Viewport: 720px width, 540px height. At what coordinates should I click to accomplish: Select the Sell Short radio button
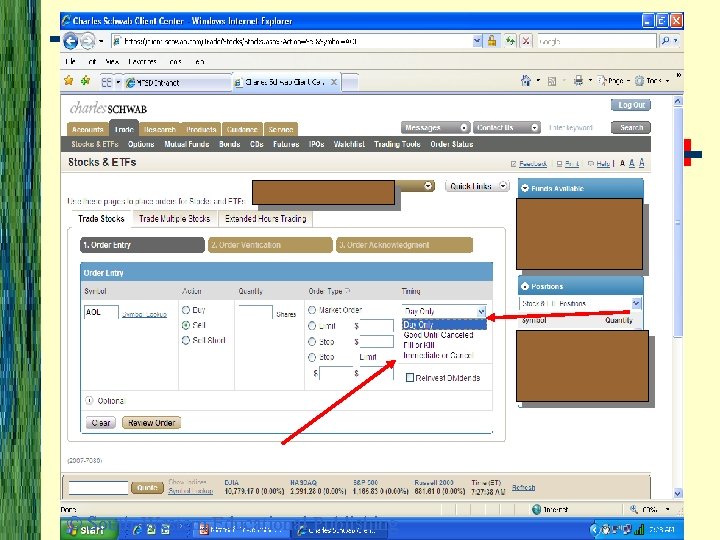click(x=186, y=340)
